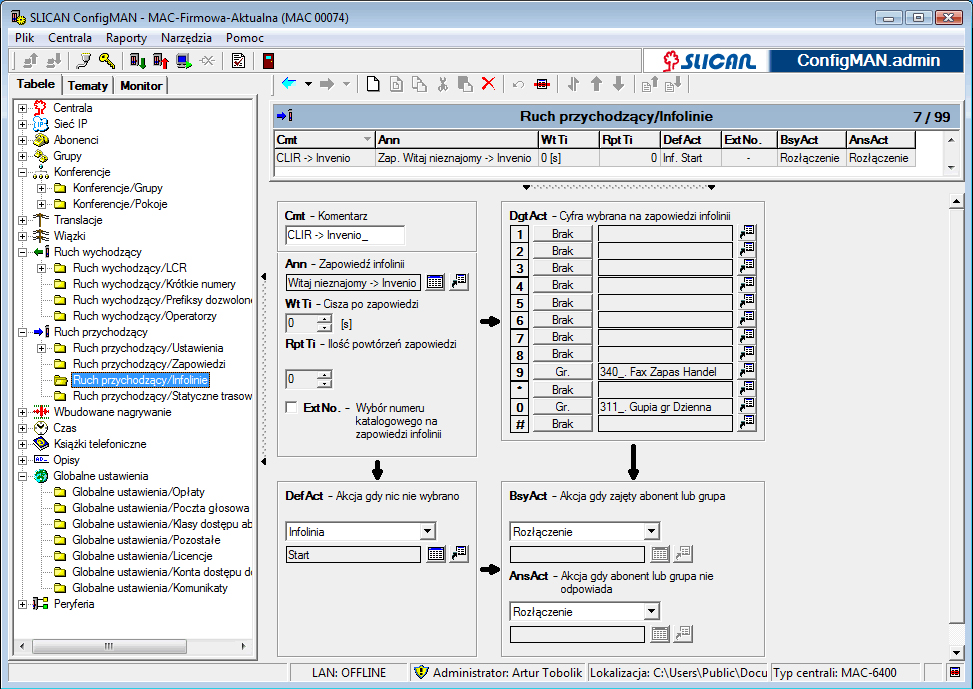Click the jump-to icon for digit 1 row
The height and width of the screenshot is (689, 973).
click(x=747, y=233)
